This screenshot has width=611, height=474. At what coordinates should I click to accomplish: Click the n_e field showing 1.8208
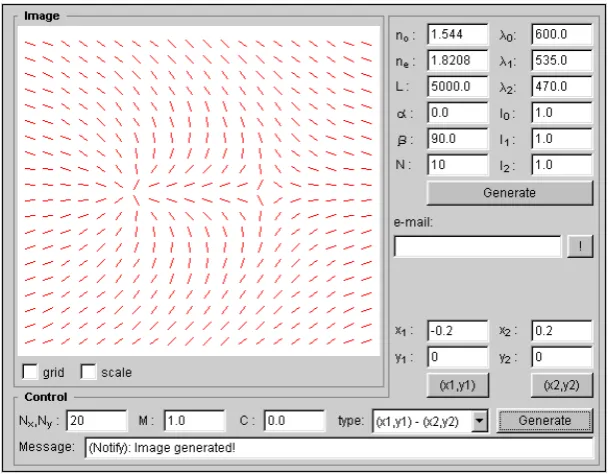tap(457, 61)
